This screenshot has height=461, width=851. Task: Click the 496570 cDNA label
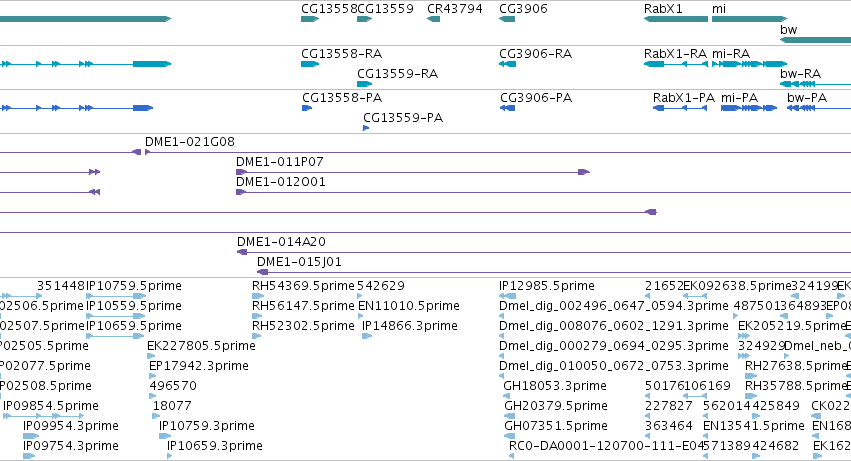point(173,386)
